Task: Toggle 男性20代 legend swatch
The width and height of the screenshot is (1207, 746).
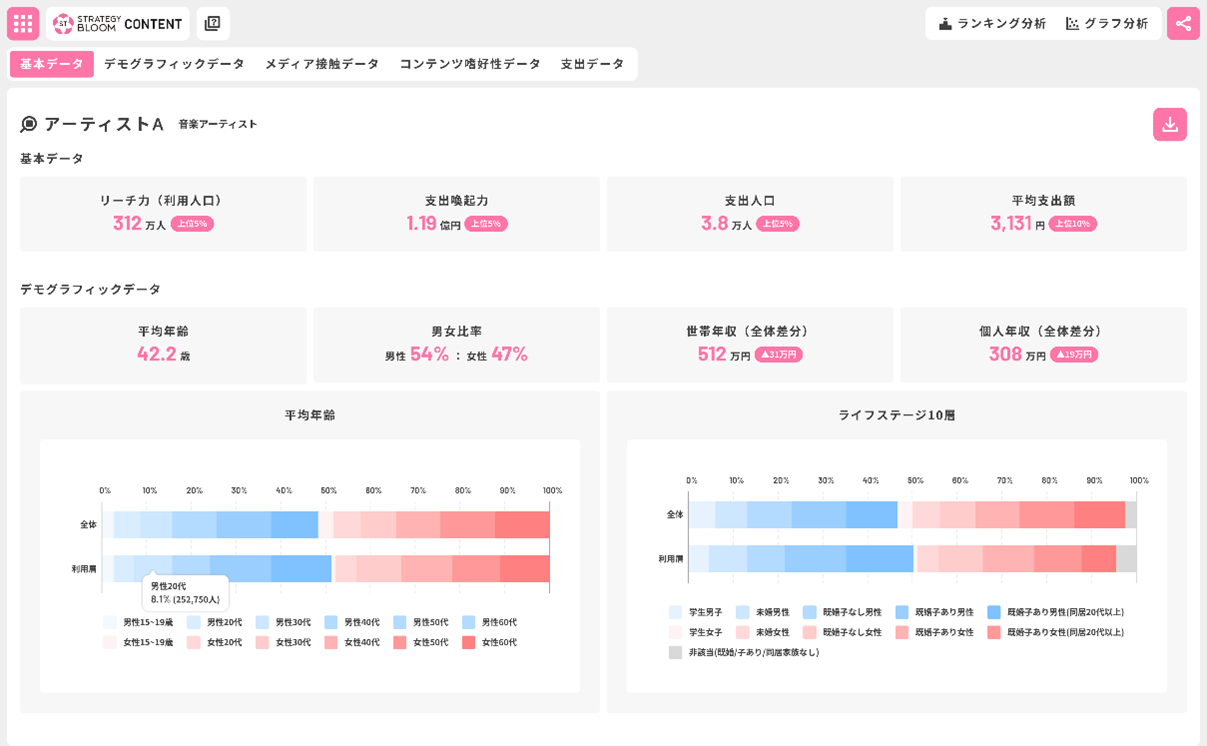Action: tap(194, 622)
